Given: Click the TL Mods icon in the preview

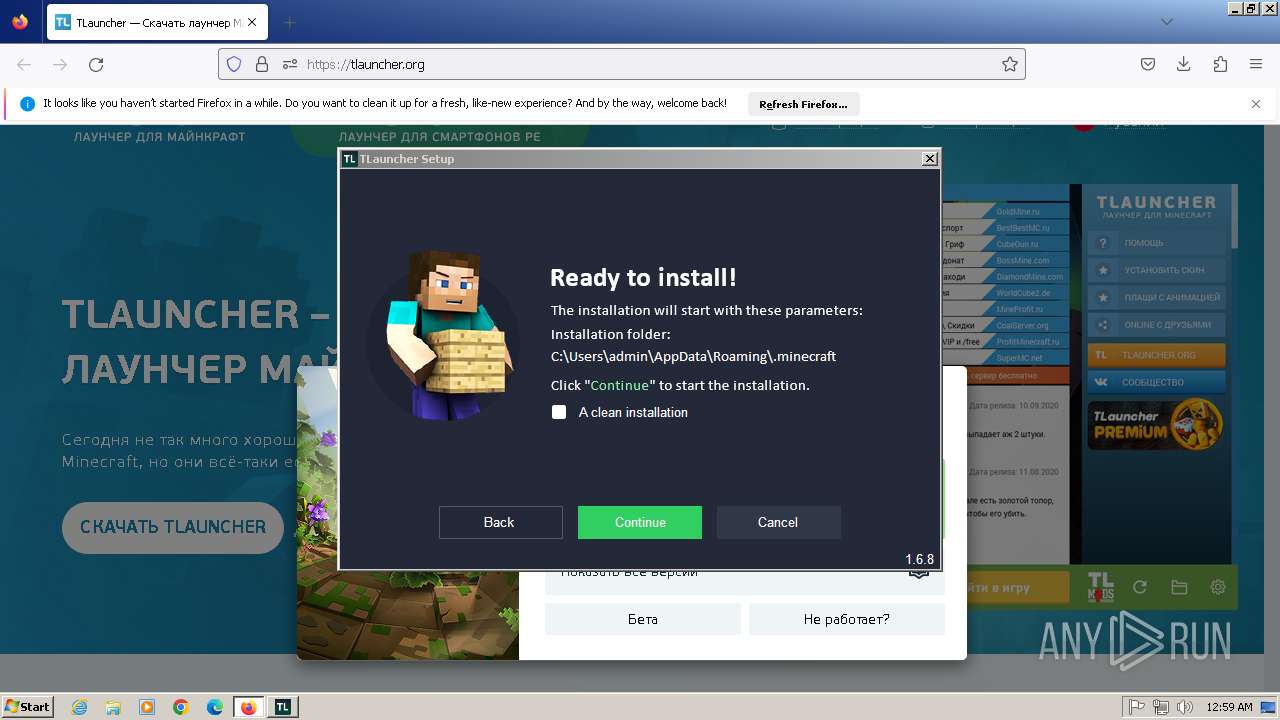Looking at the screenshot, I should coord(1101,587).
